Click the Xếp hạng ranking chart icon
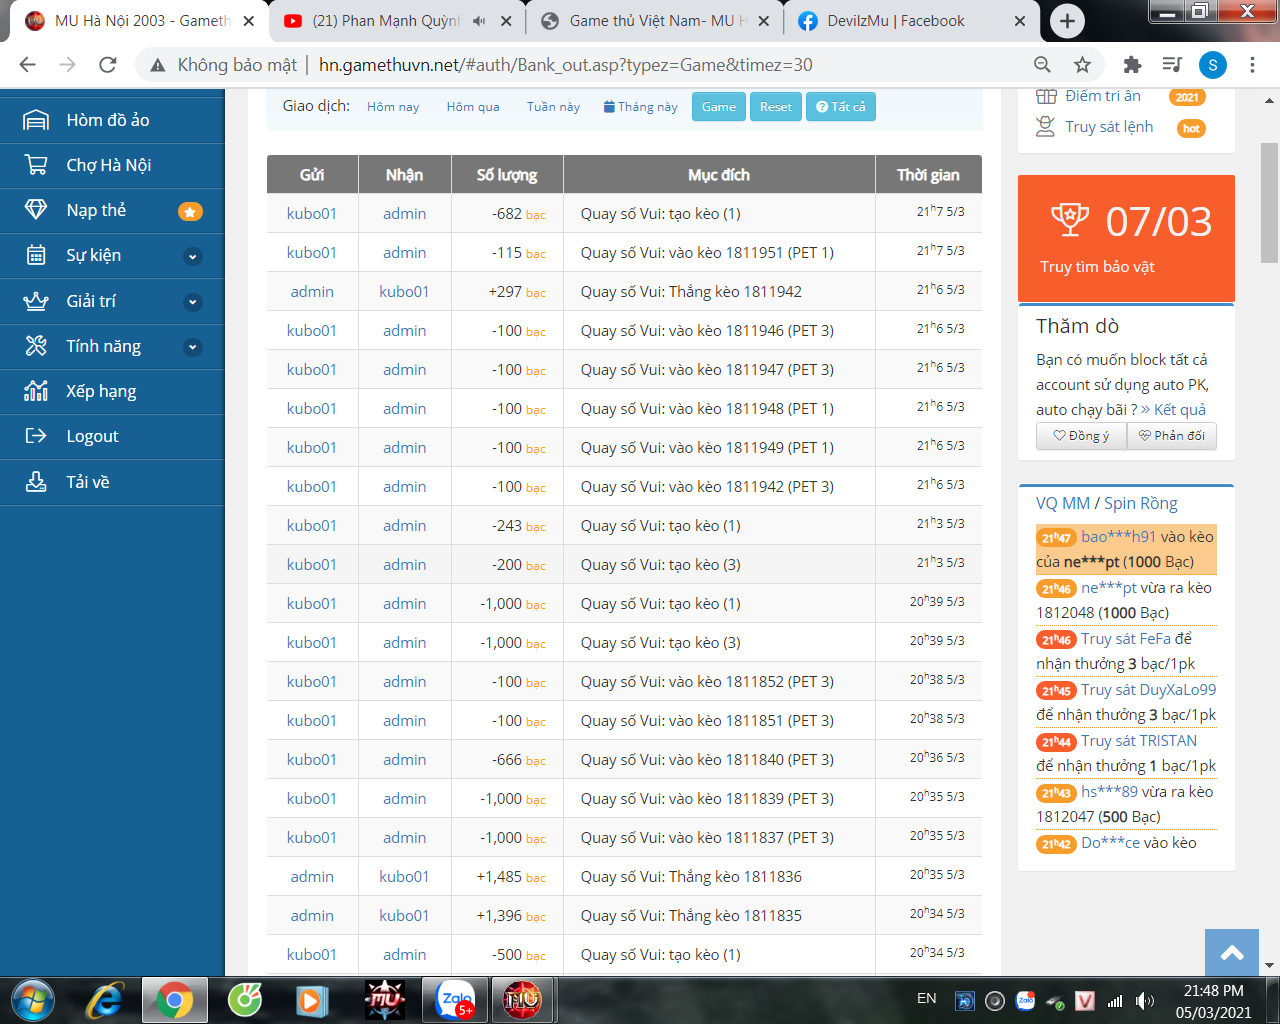The height and width of the screenshot is (1024, 1280). (36, 391)
